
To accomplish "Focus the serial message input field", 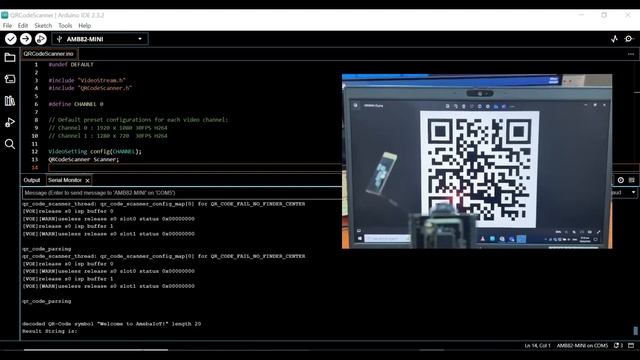I will pos(182,193).
